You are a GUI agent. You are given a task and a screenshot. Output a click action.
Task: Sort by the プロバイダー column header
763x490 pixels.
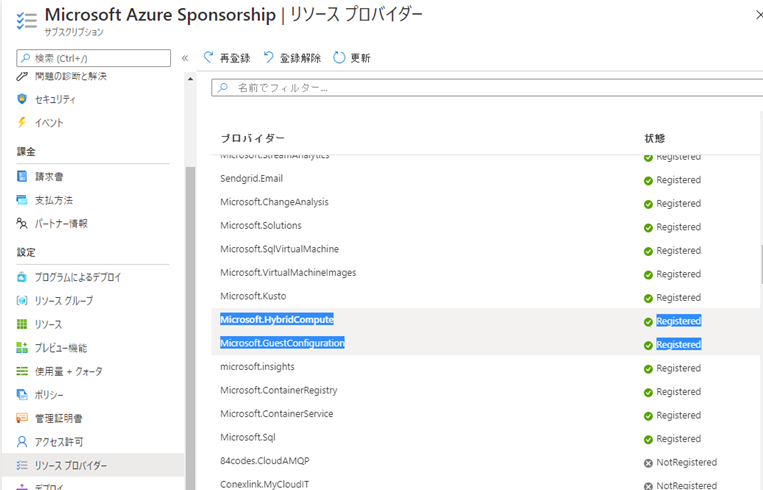coord(253,139)
